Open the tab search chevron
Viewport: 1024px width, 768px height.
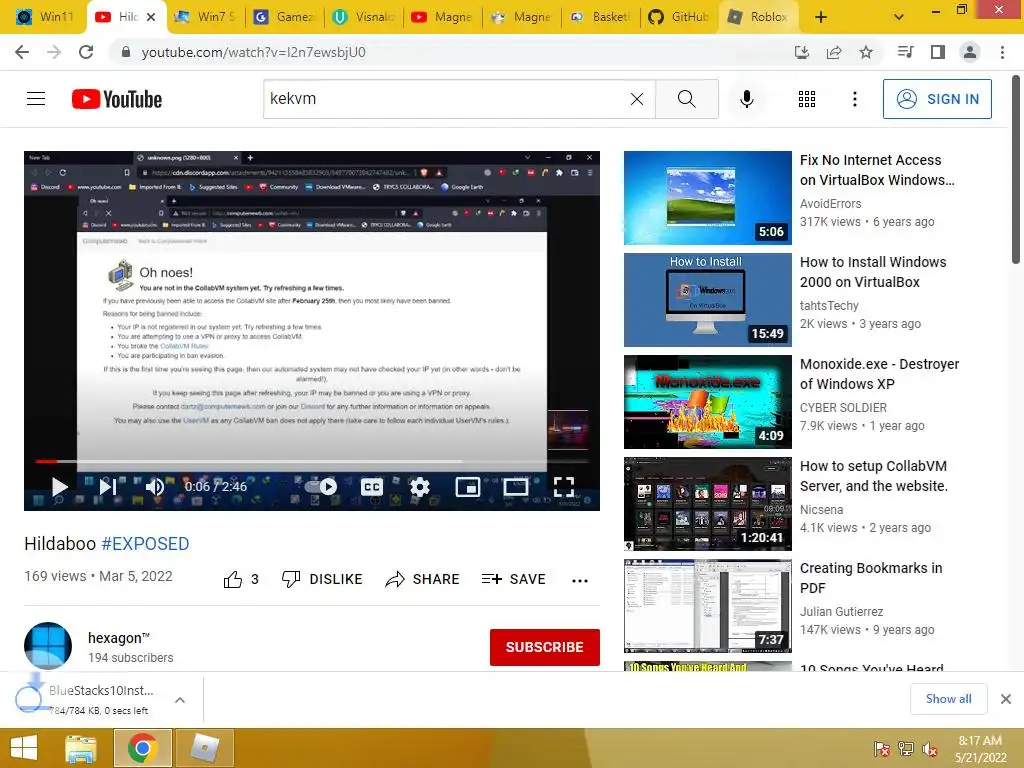pyautogui.click(x=899, y=17)
